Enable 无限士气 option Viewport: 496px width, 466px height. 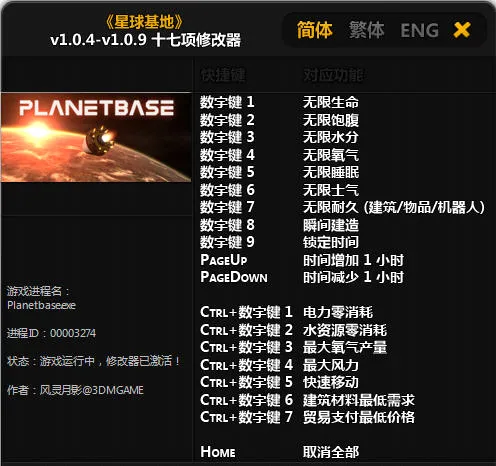(331, 190)
